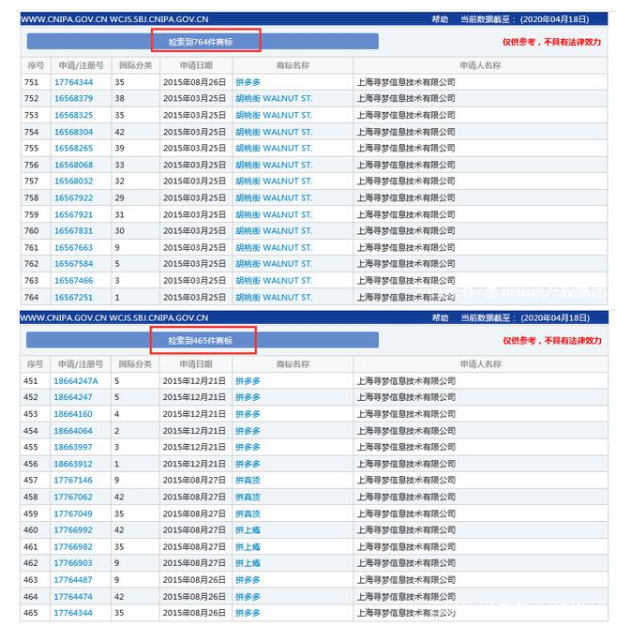Viewport: 628px width, 627px height.
Task: Click red notice 仅供参考 in upper panel
Action: [x=552, y=42]
